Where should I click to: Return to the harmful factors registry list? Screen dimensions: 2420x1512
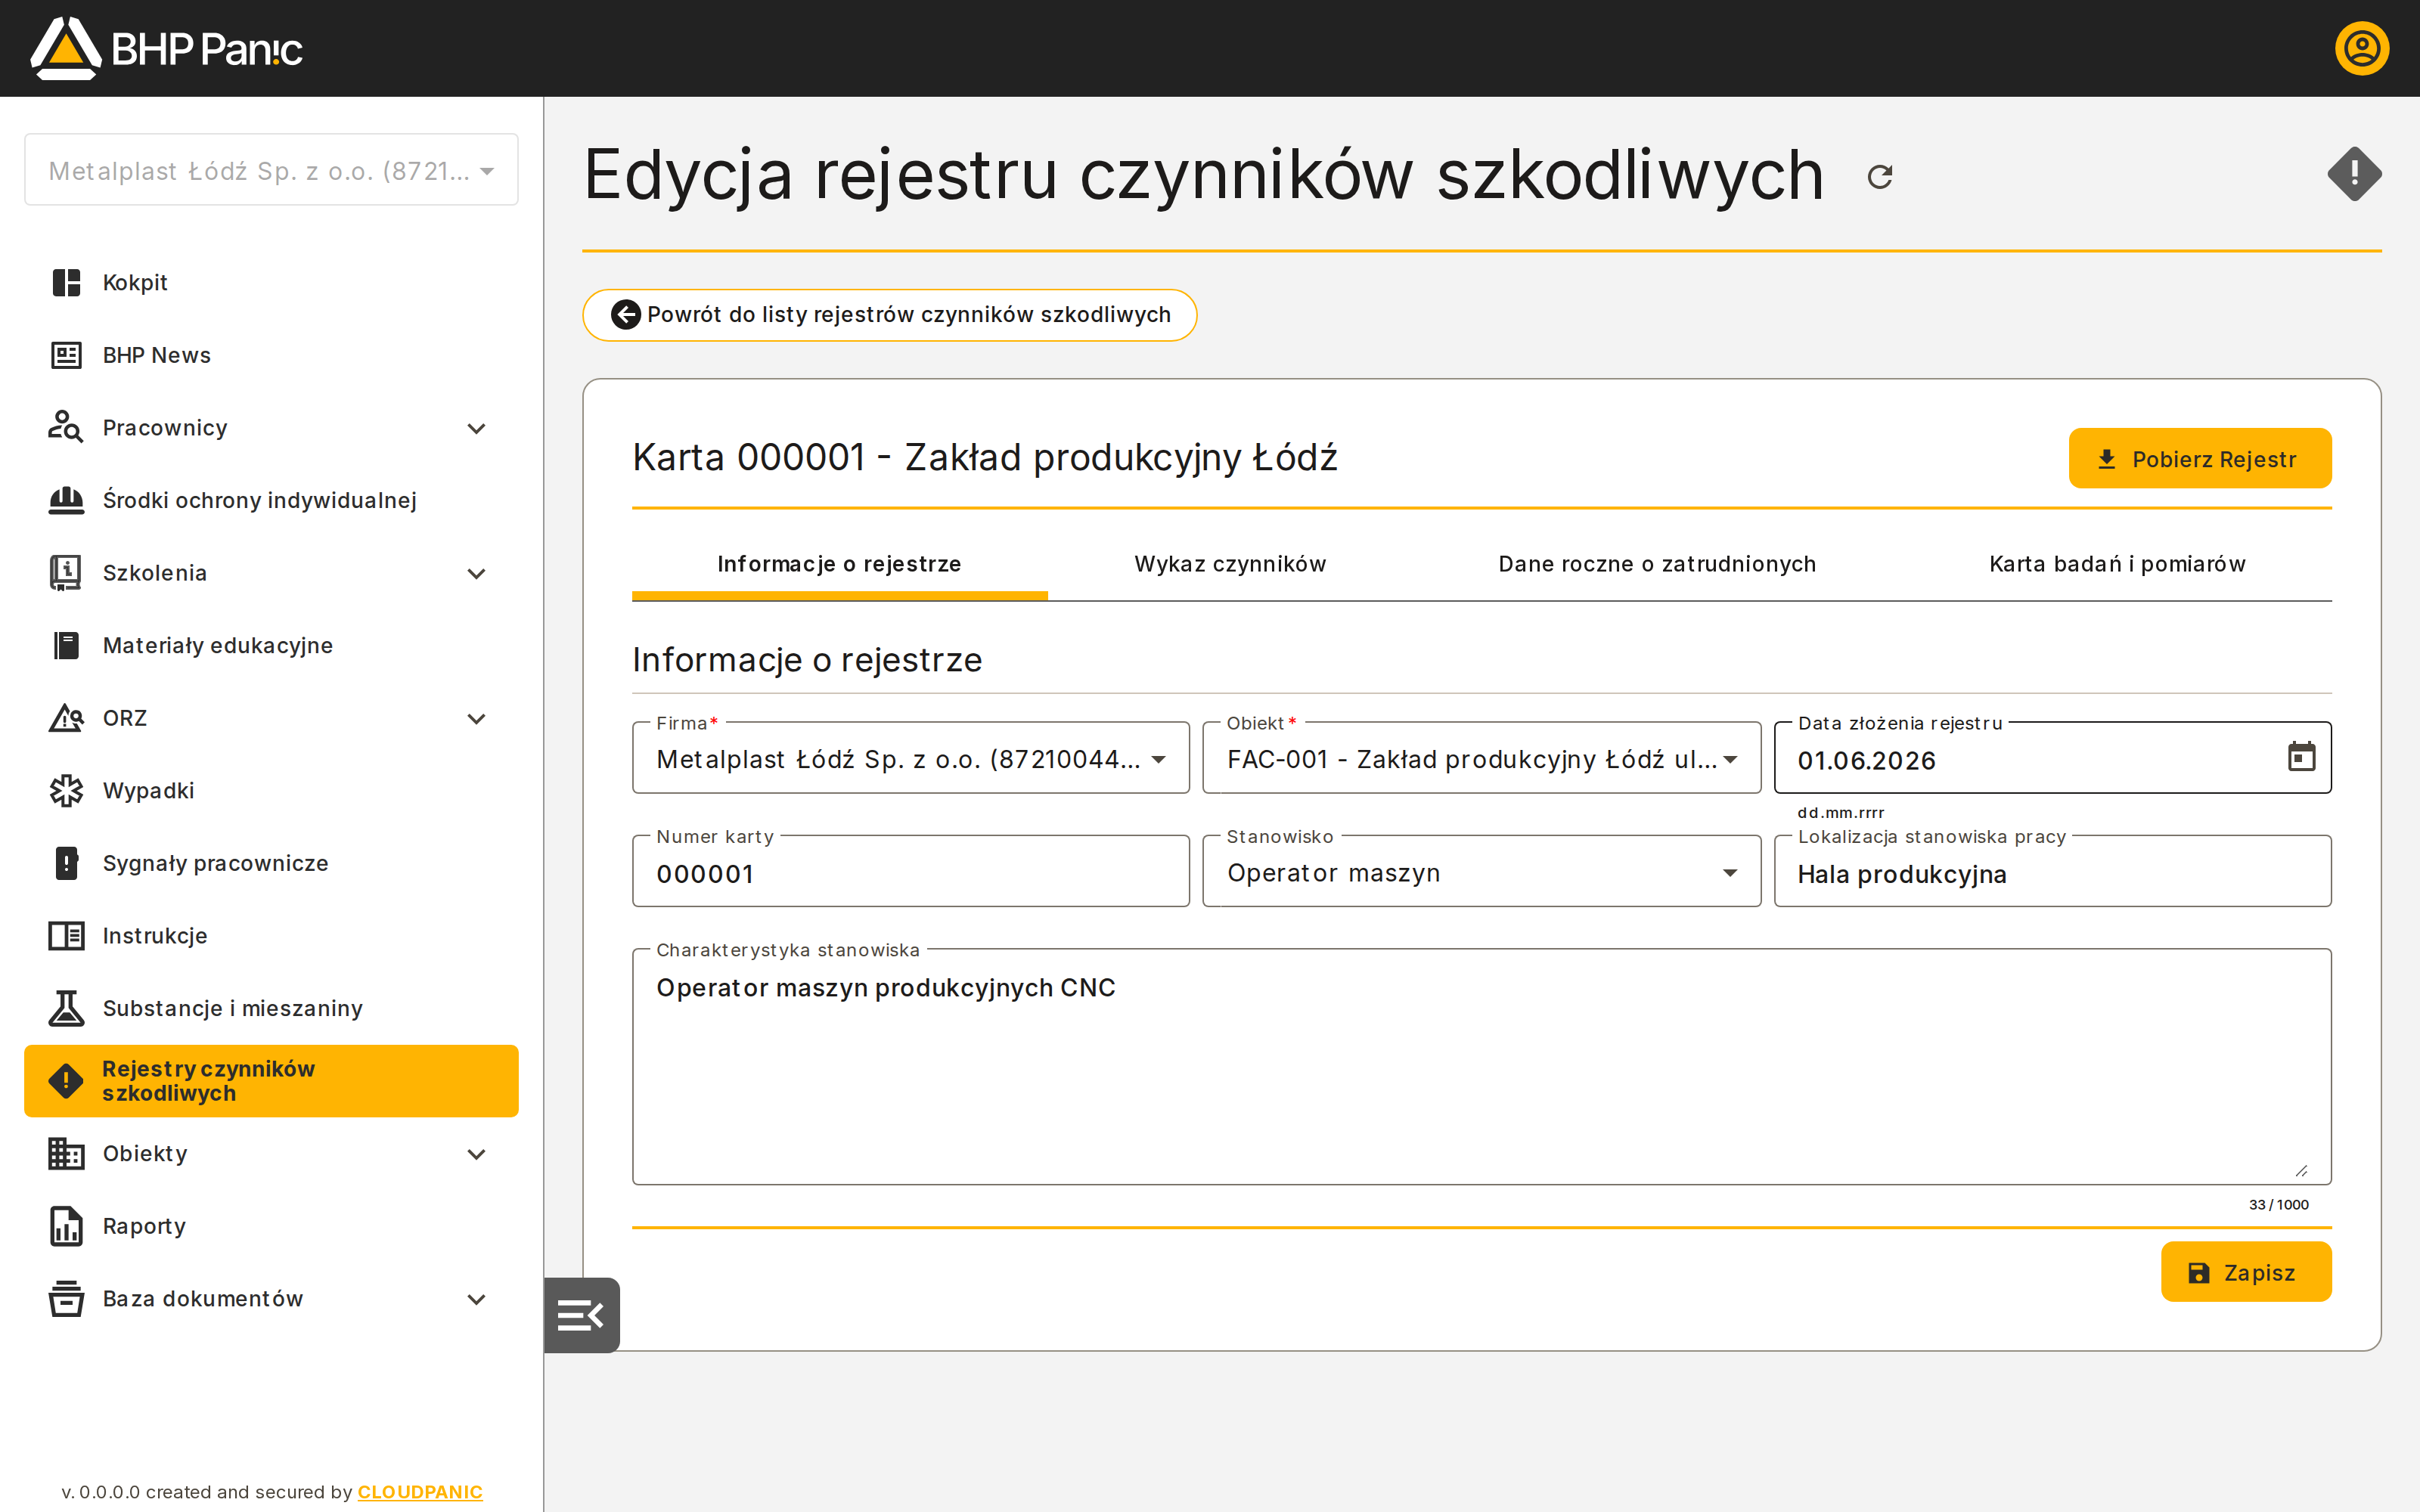pyautogui.click(x=889, y=315)
